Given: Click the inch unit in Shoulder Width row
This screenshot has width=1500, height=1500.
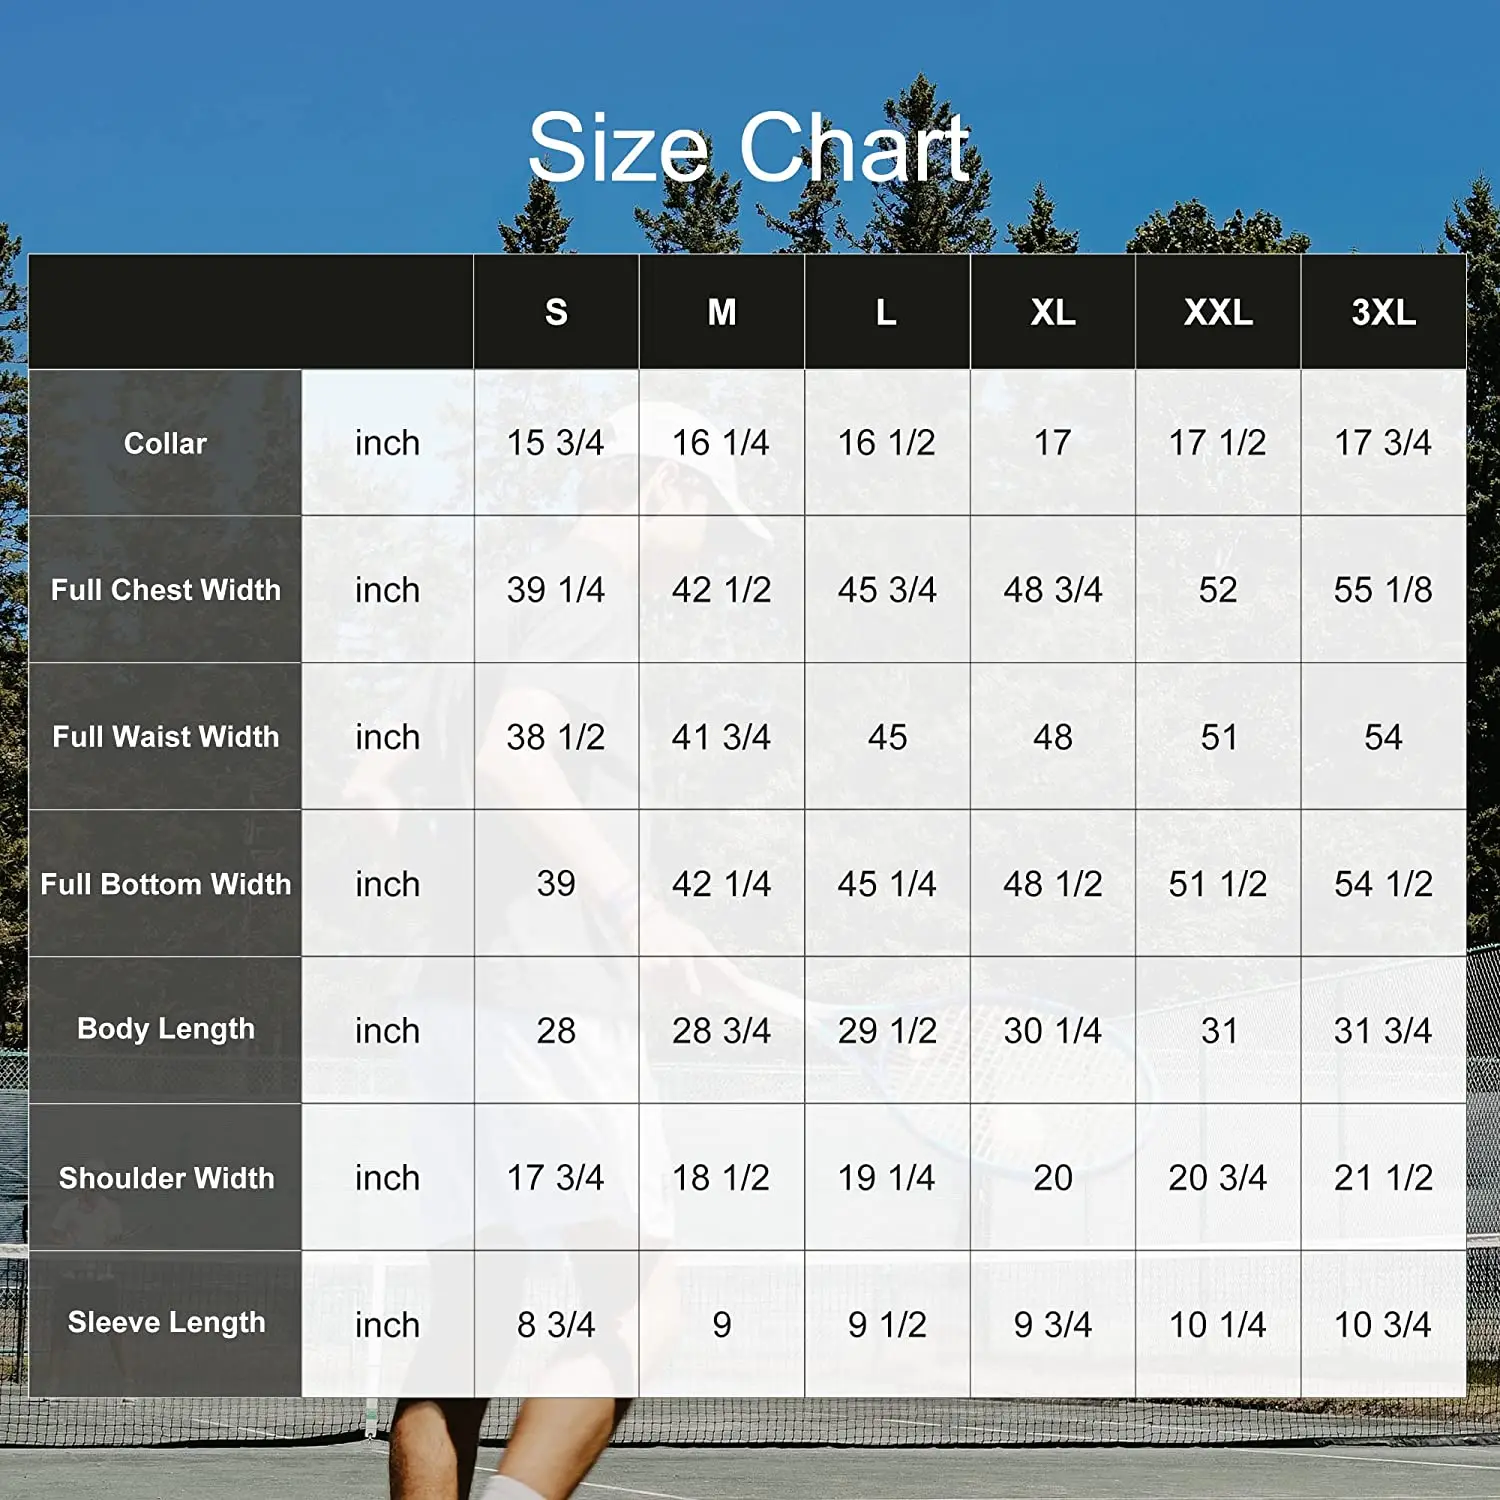Looking at the screenshot, I should (387, 1178).
